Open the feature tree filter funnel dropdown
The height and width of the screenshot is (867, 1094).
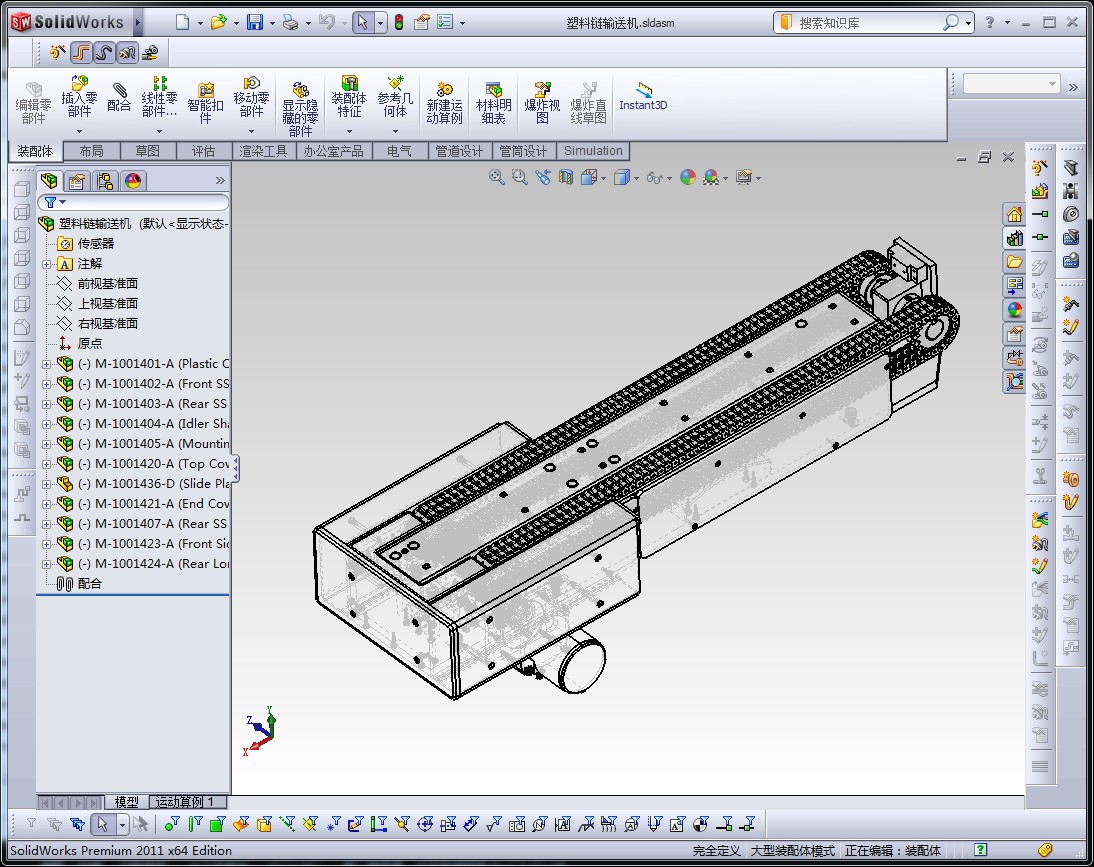click(55, 202)
